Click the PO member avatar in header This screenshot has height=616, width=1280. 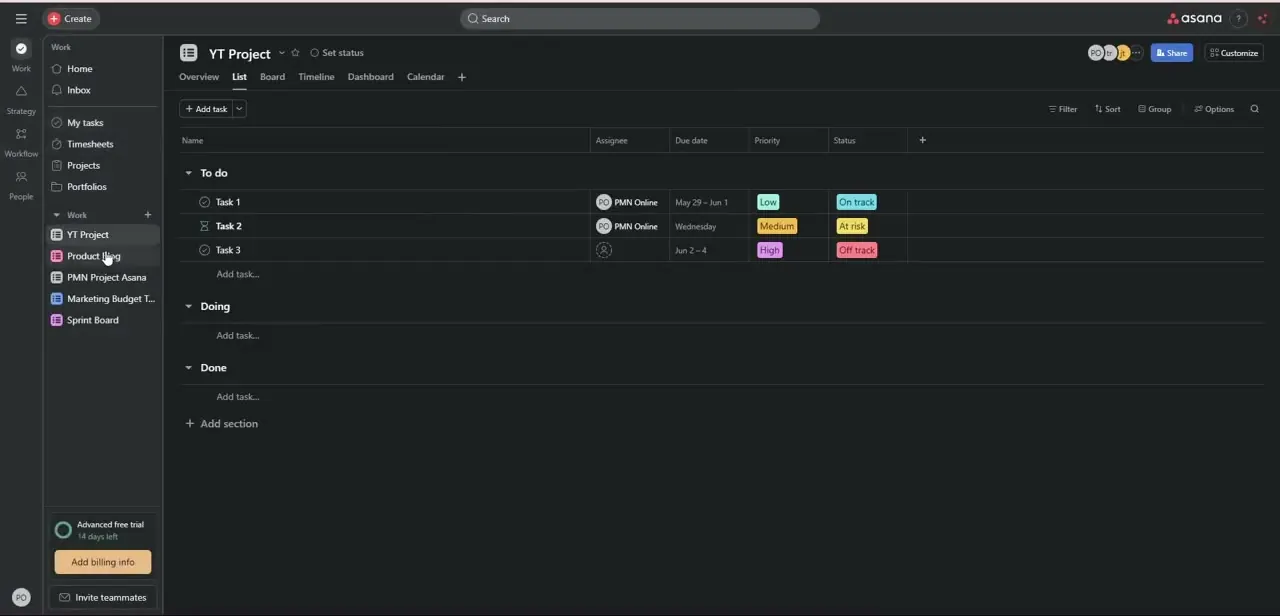[x=1095, y=53]
